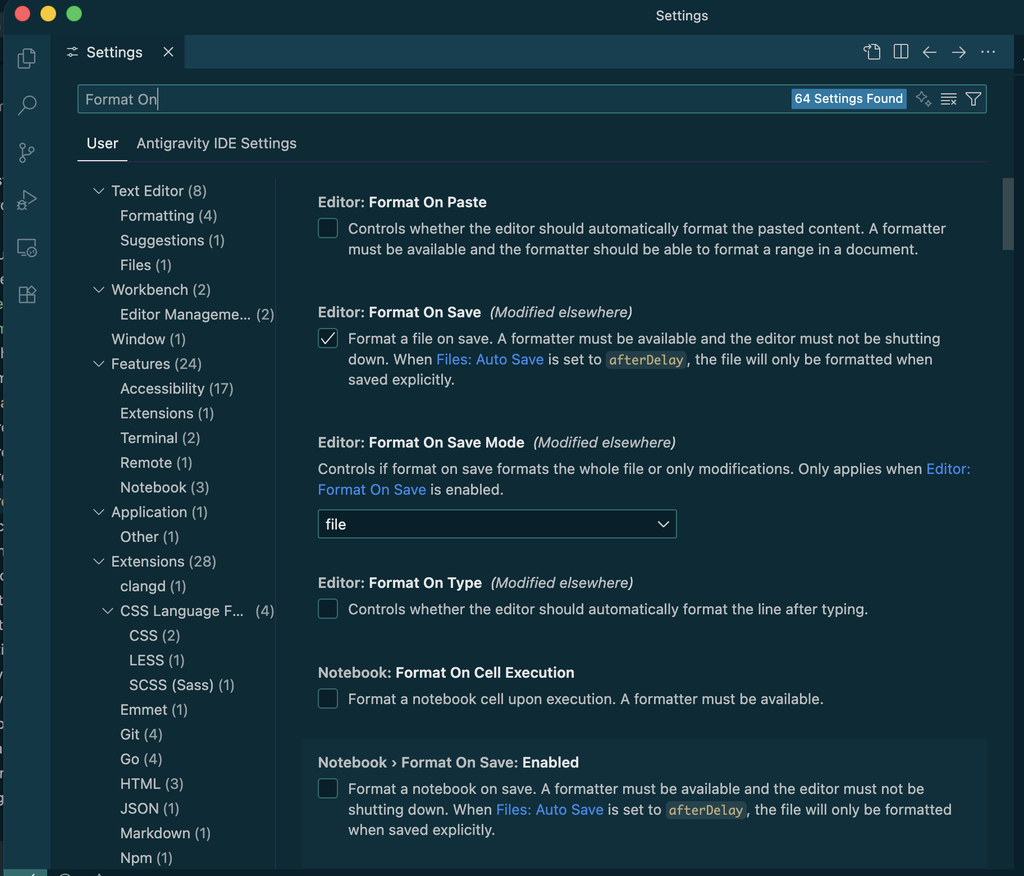Collapse CSS Language Features node

[108, 611]
